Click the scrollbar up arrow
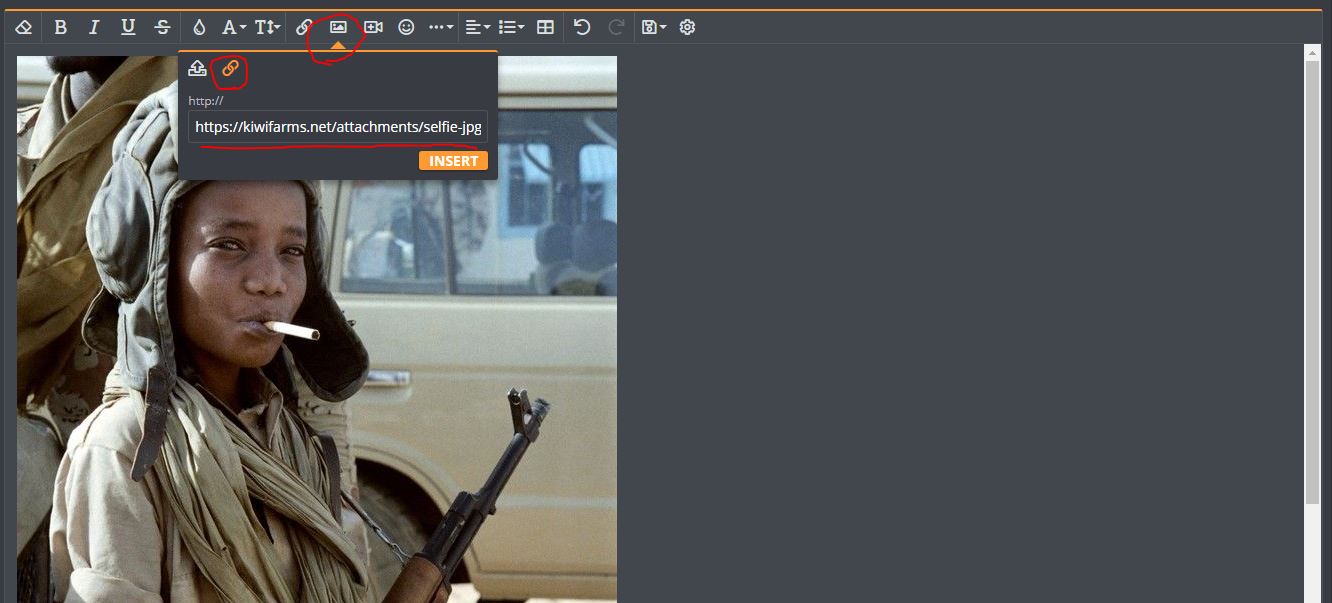Screen dimensions: 1332x603 coord(1313,52)
